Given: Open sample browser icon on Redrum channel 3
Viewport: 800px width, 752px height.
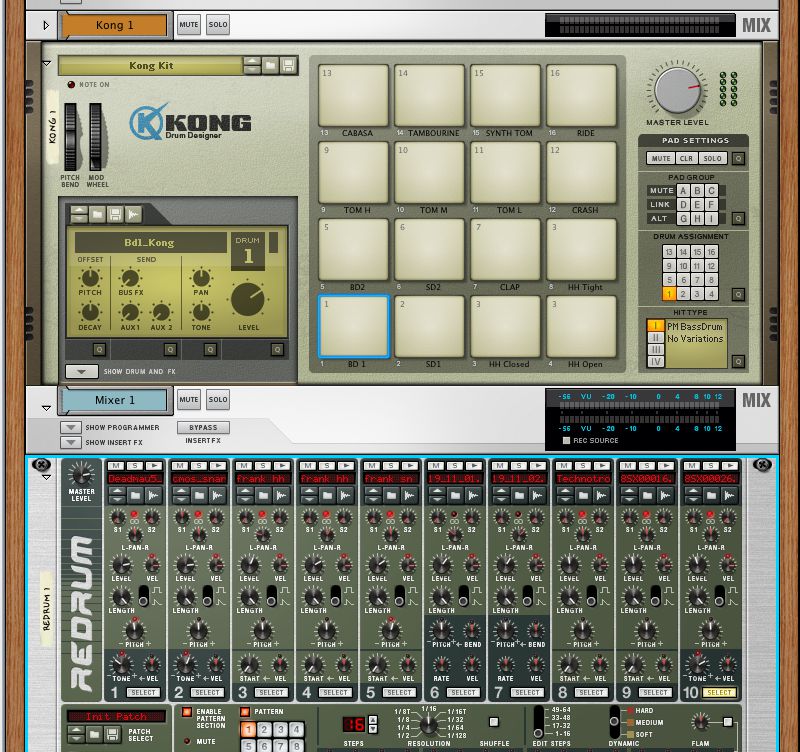Looking at the screenshot, I should tap(282, 495).
